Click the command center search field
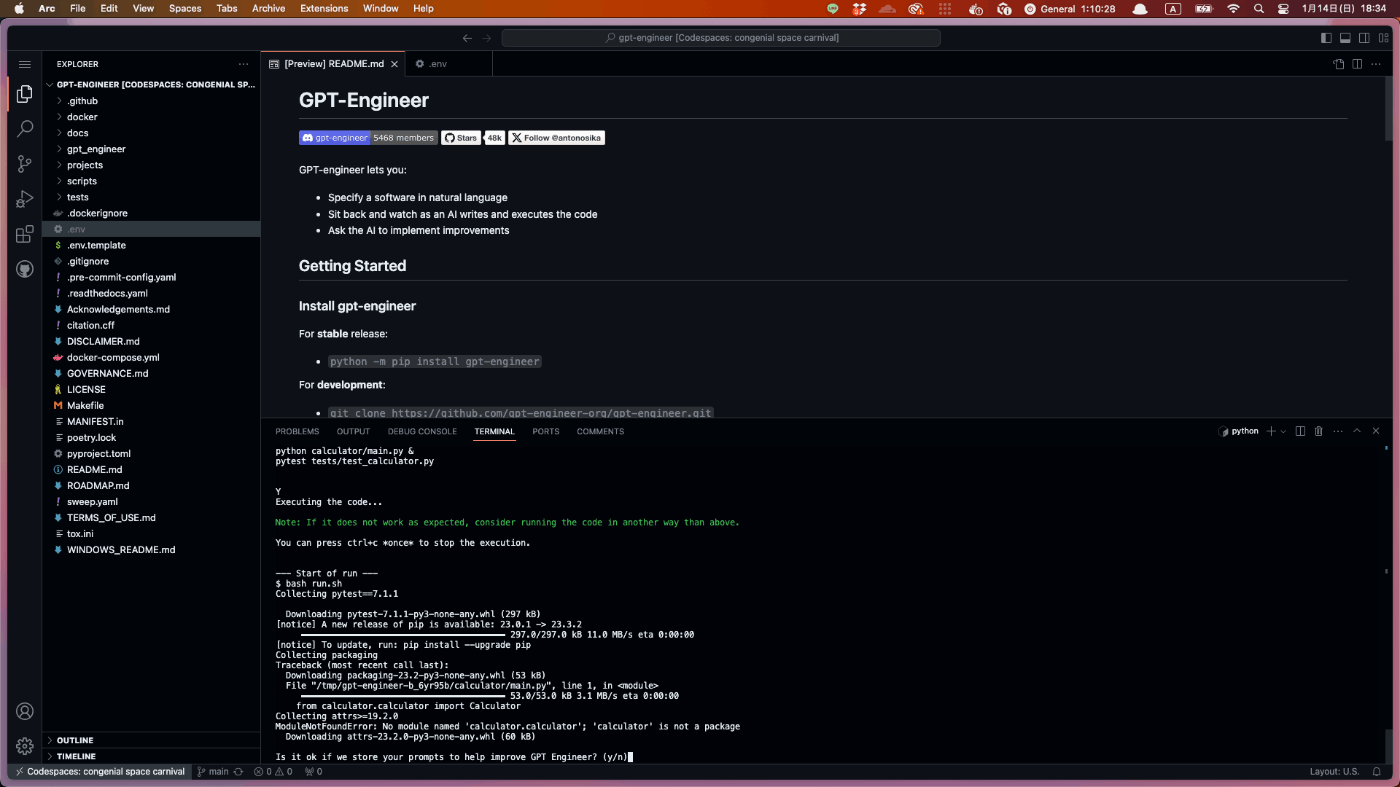1400x787 pixels. point(721,38)
